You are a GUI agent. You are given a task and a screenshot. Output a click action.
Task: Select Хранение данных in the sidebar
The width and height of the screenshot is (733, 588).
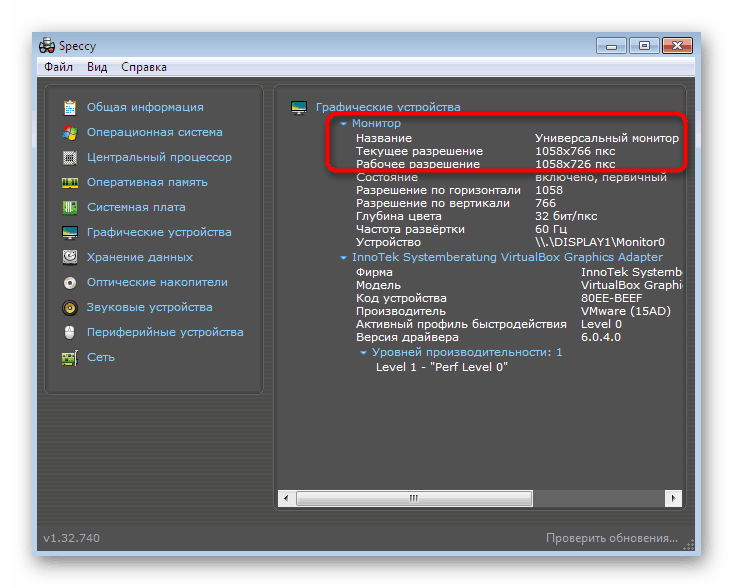pos(140,257)
